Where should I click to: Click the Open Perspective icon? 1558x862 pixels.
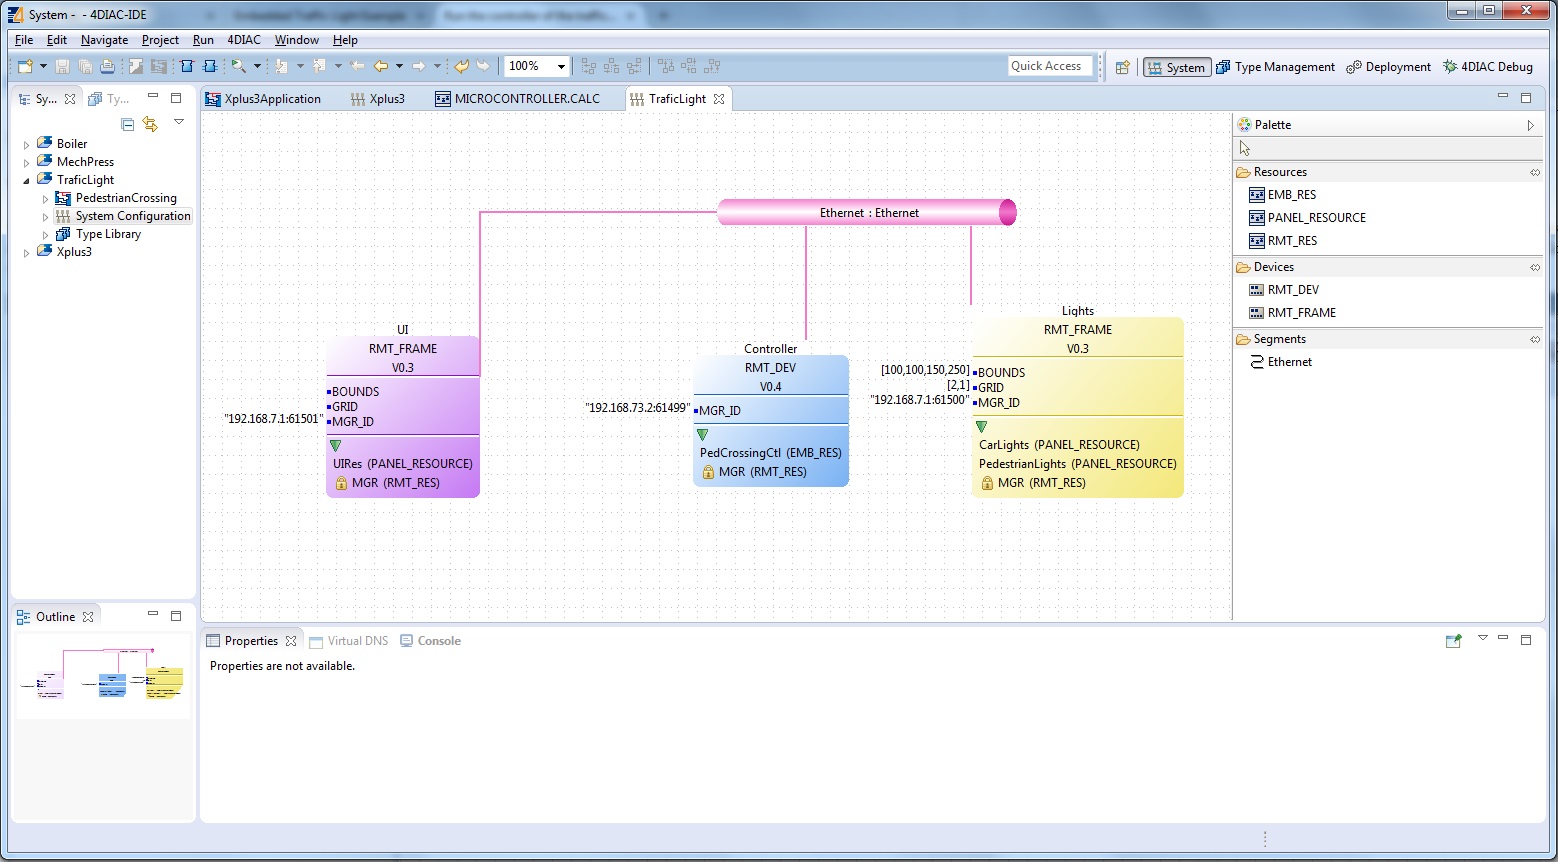coord(1122,67)
